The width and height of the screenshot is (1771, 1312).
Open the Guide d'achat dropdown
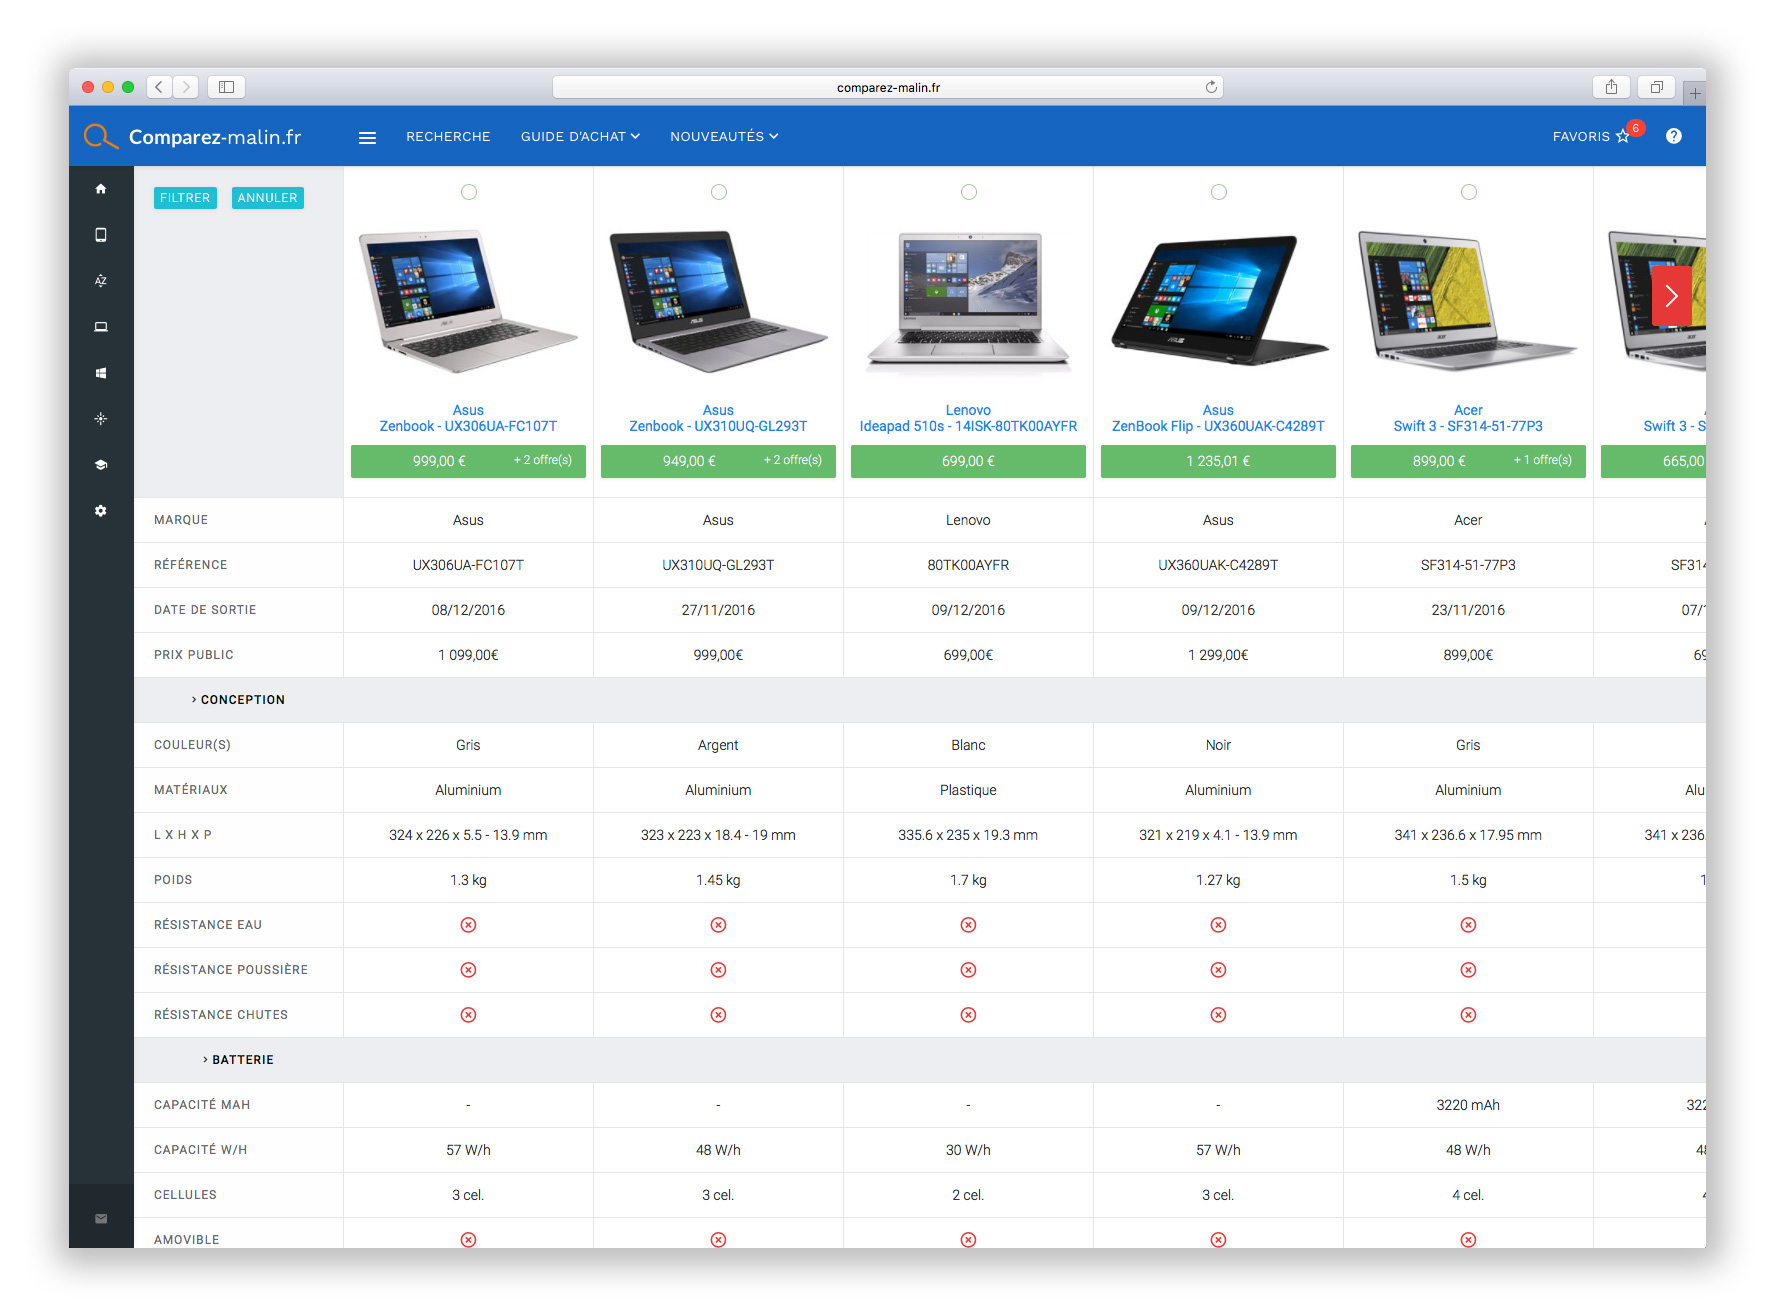[x=580, y=136]
